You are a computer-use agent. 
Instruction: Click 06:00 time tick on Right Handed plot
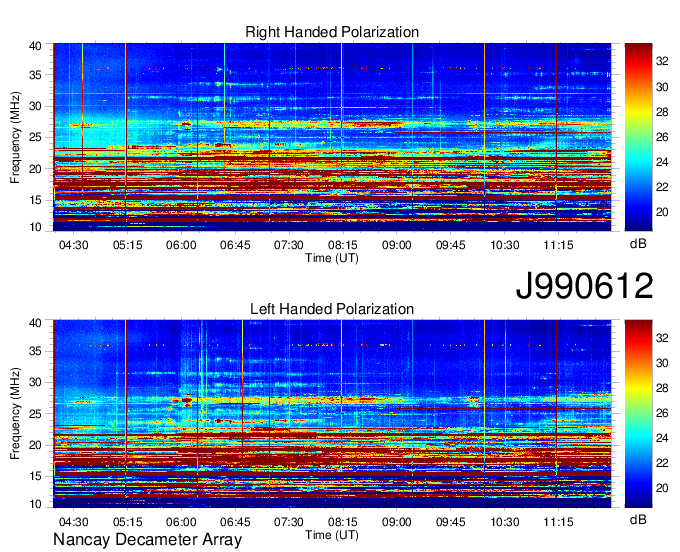click(x=181, y=245)
